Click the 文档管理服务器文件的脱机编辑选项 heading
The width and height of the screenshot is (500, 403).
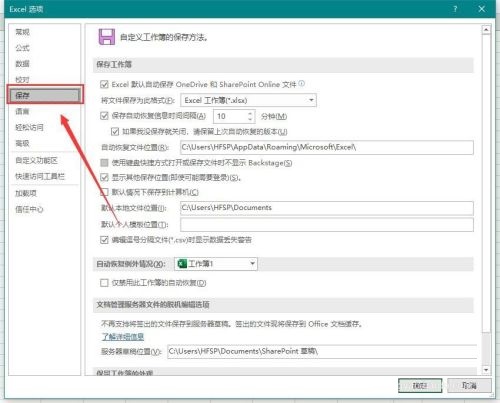[153, 305]
